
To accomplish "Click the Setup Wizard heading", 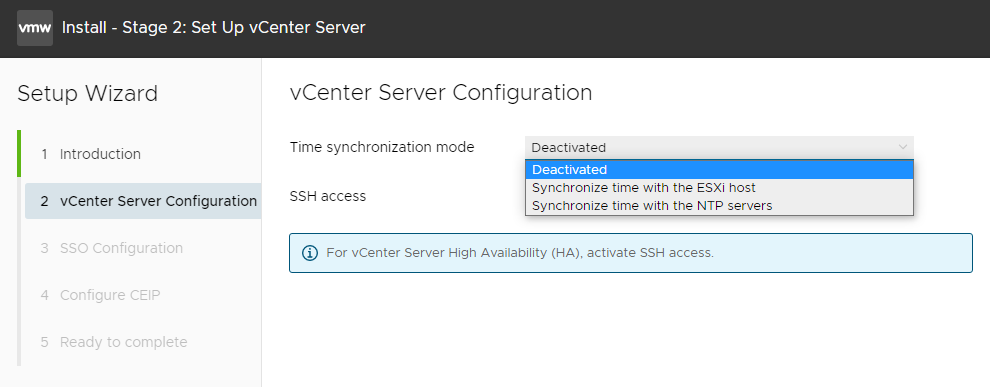I will click(x=88, y=93).
